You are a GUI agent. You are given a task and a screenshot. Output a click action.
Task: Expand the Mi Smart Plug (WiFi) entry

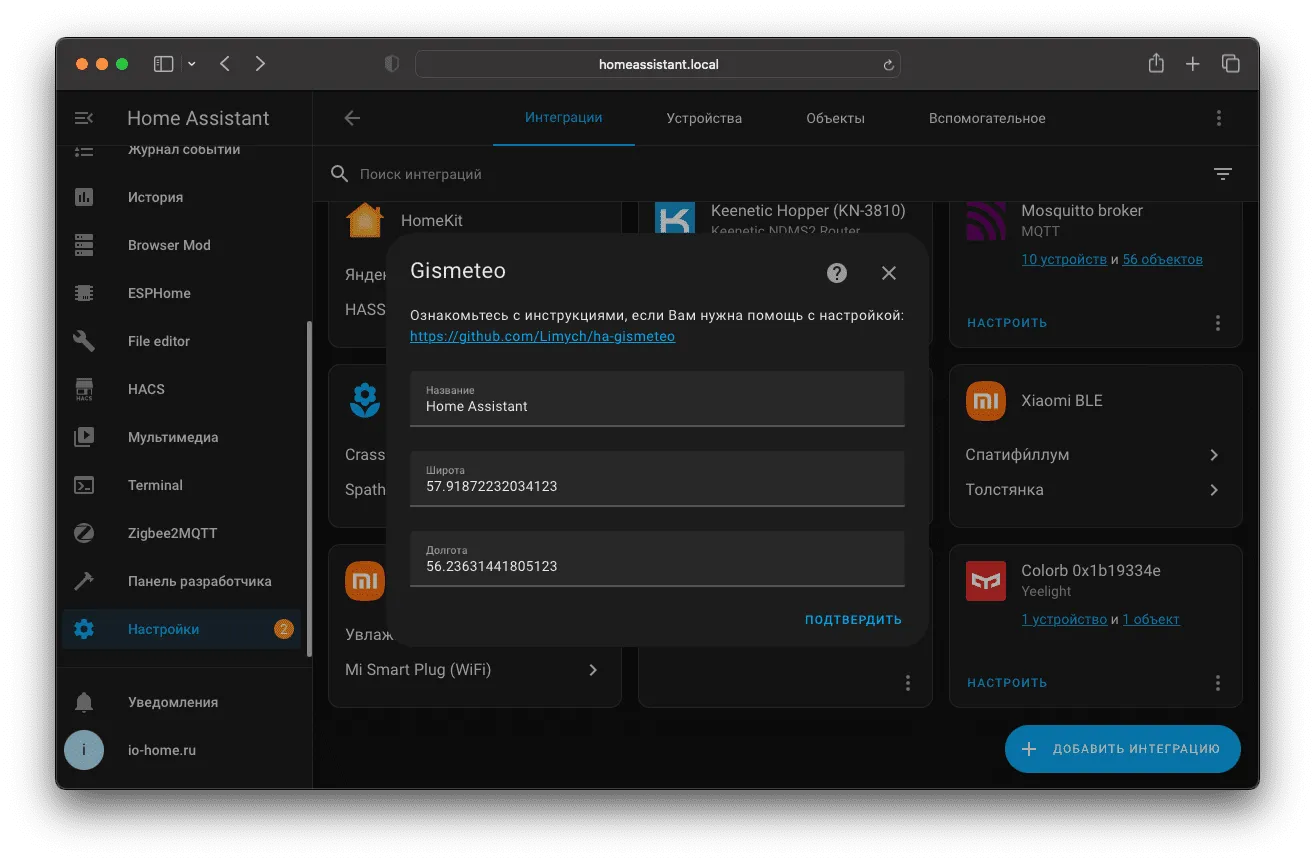[474, 670]
